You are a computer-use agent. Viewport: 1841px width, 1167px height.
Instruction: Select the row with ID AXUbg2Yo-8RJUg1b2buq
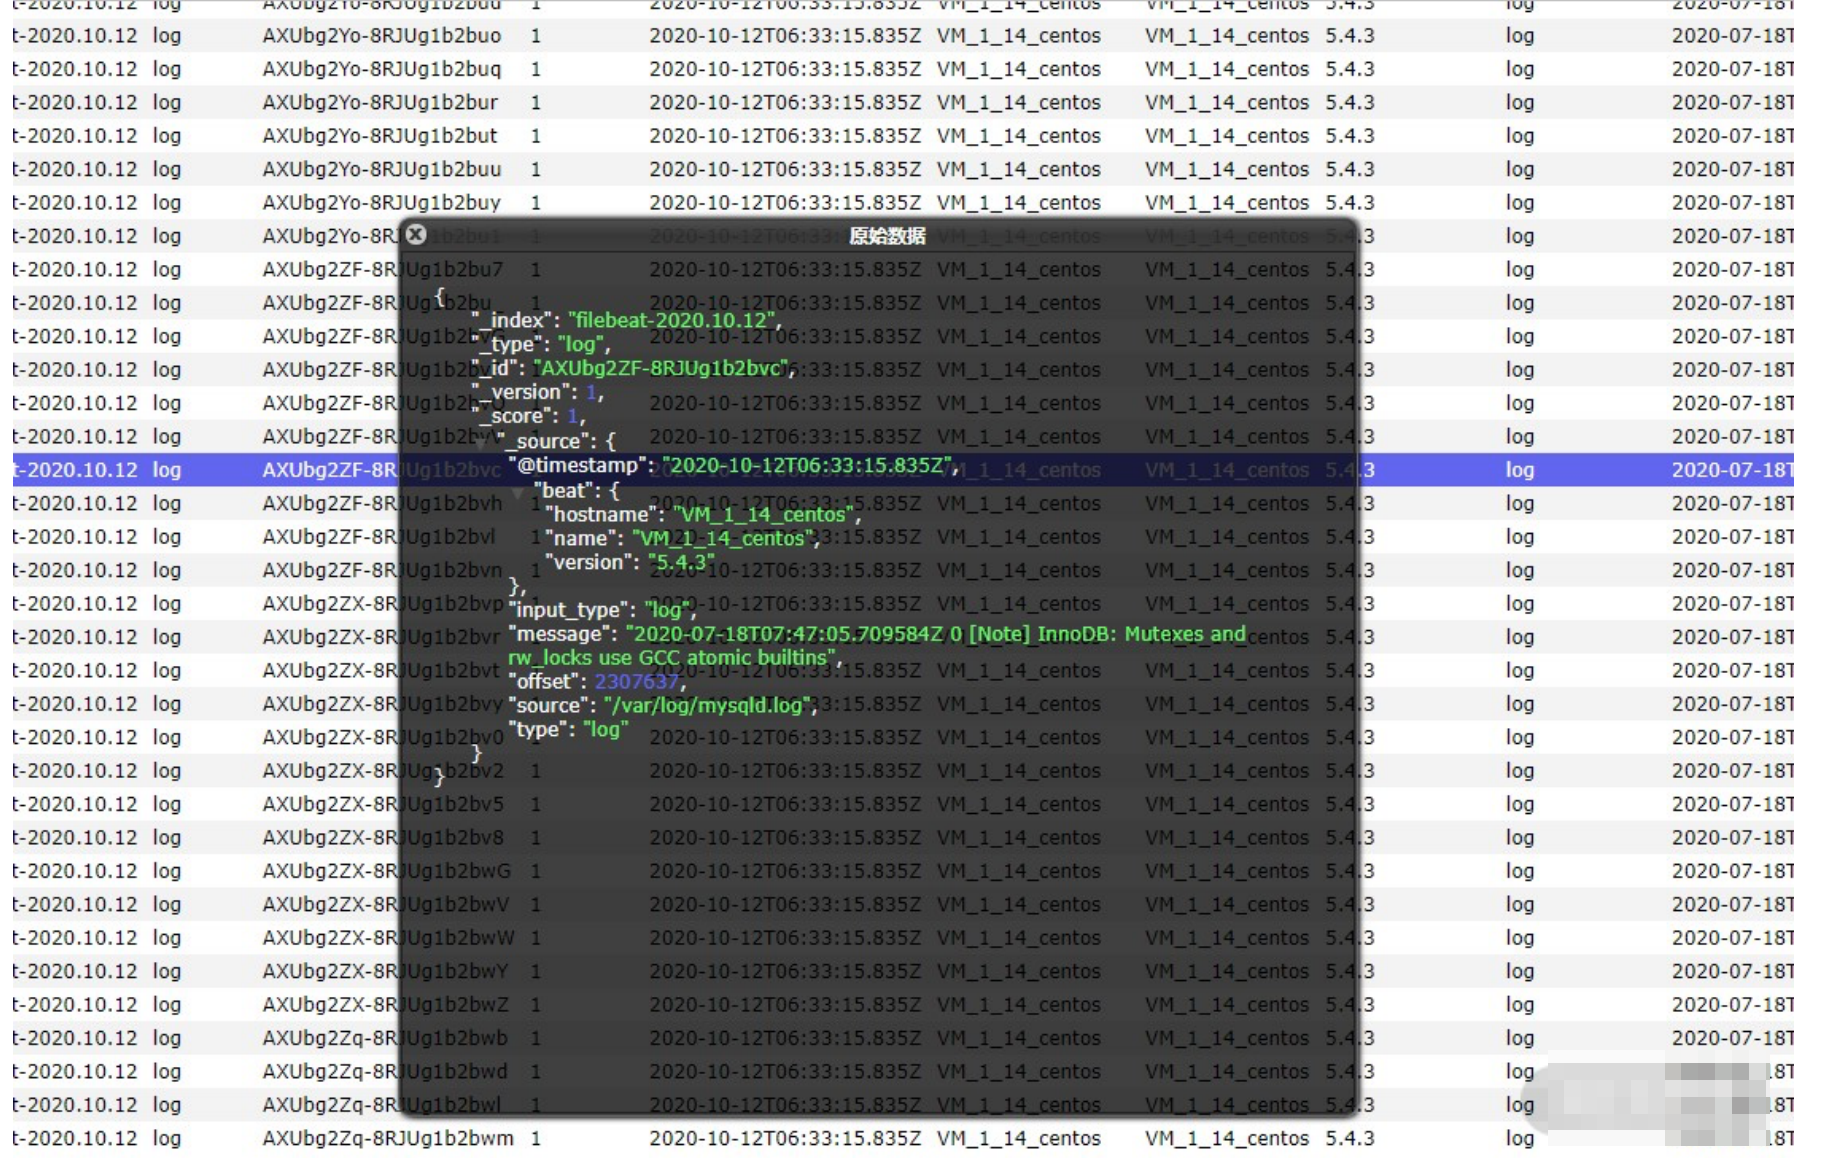click(903, 69)
